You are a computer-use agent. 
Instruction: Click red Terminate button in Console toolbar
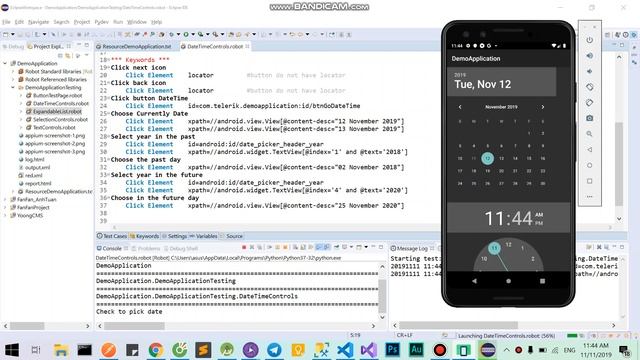tap(244, 247)
